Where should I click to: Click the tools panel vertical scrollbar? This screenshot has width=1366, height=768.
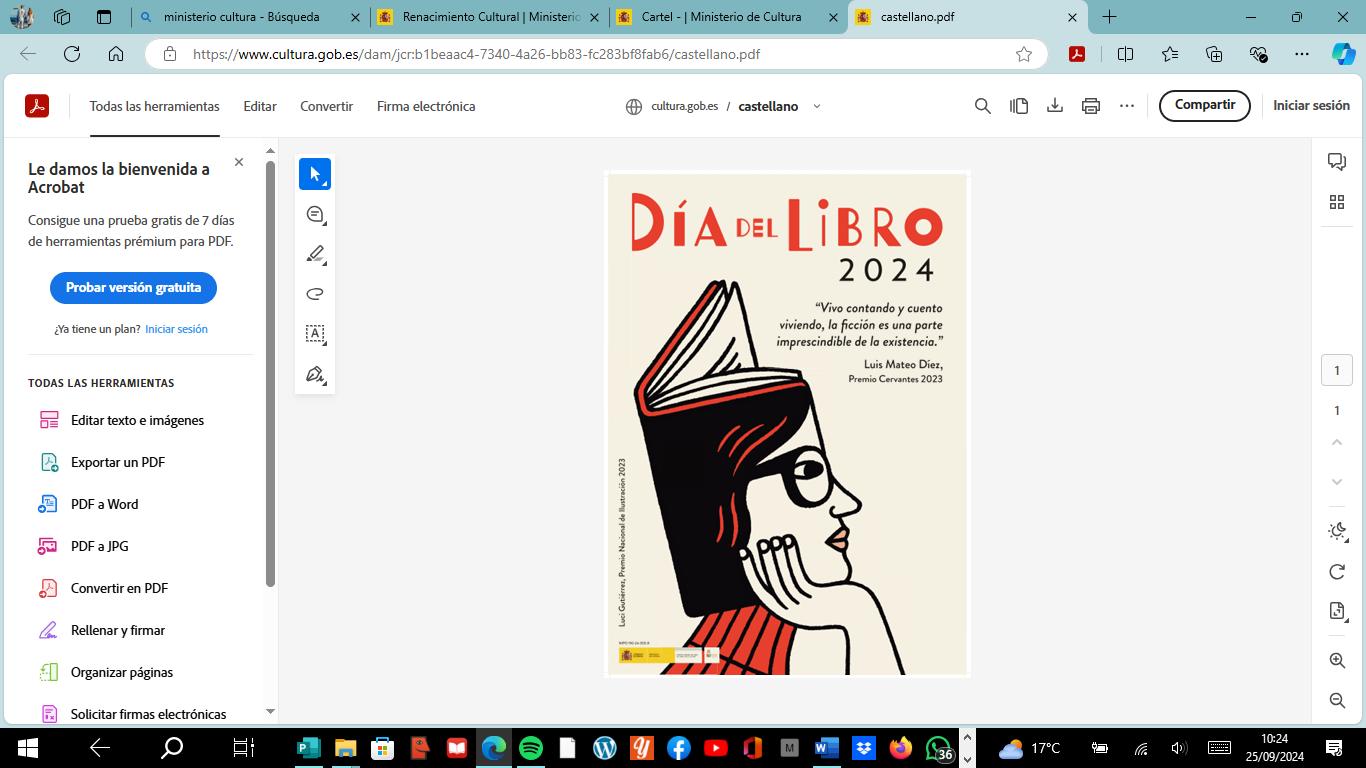tap(270, 373)
